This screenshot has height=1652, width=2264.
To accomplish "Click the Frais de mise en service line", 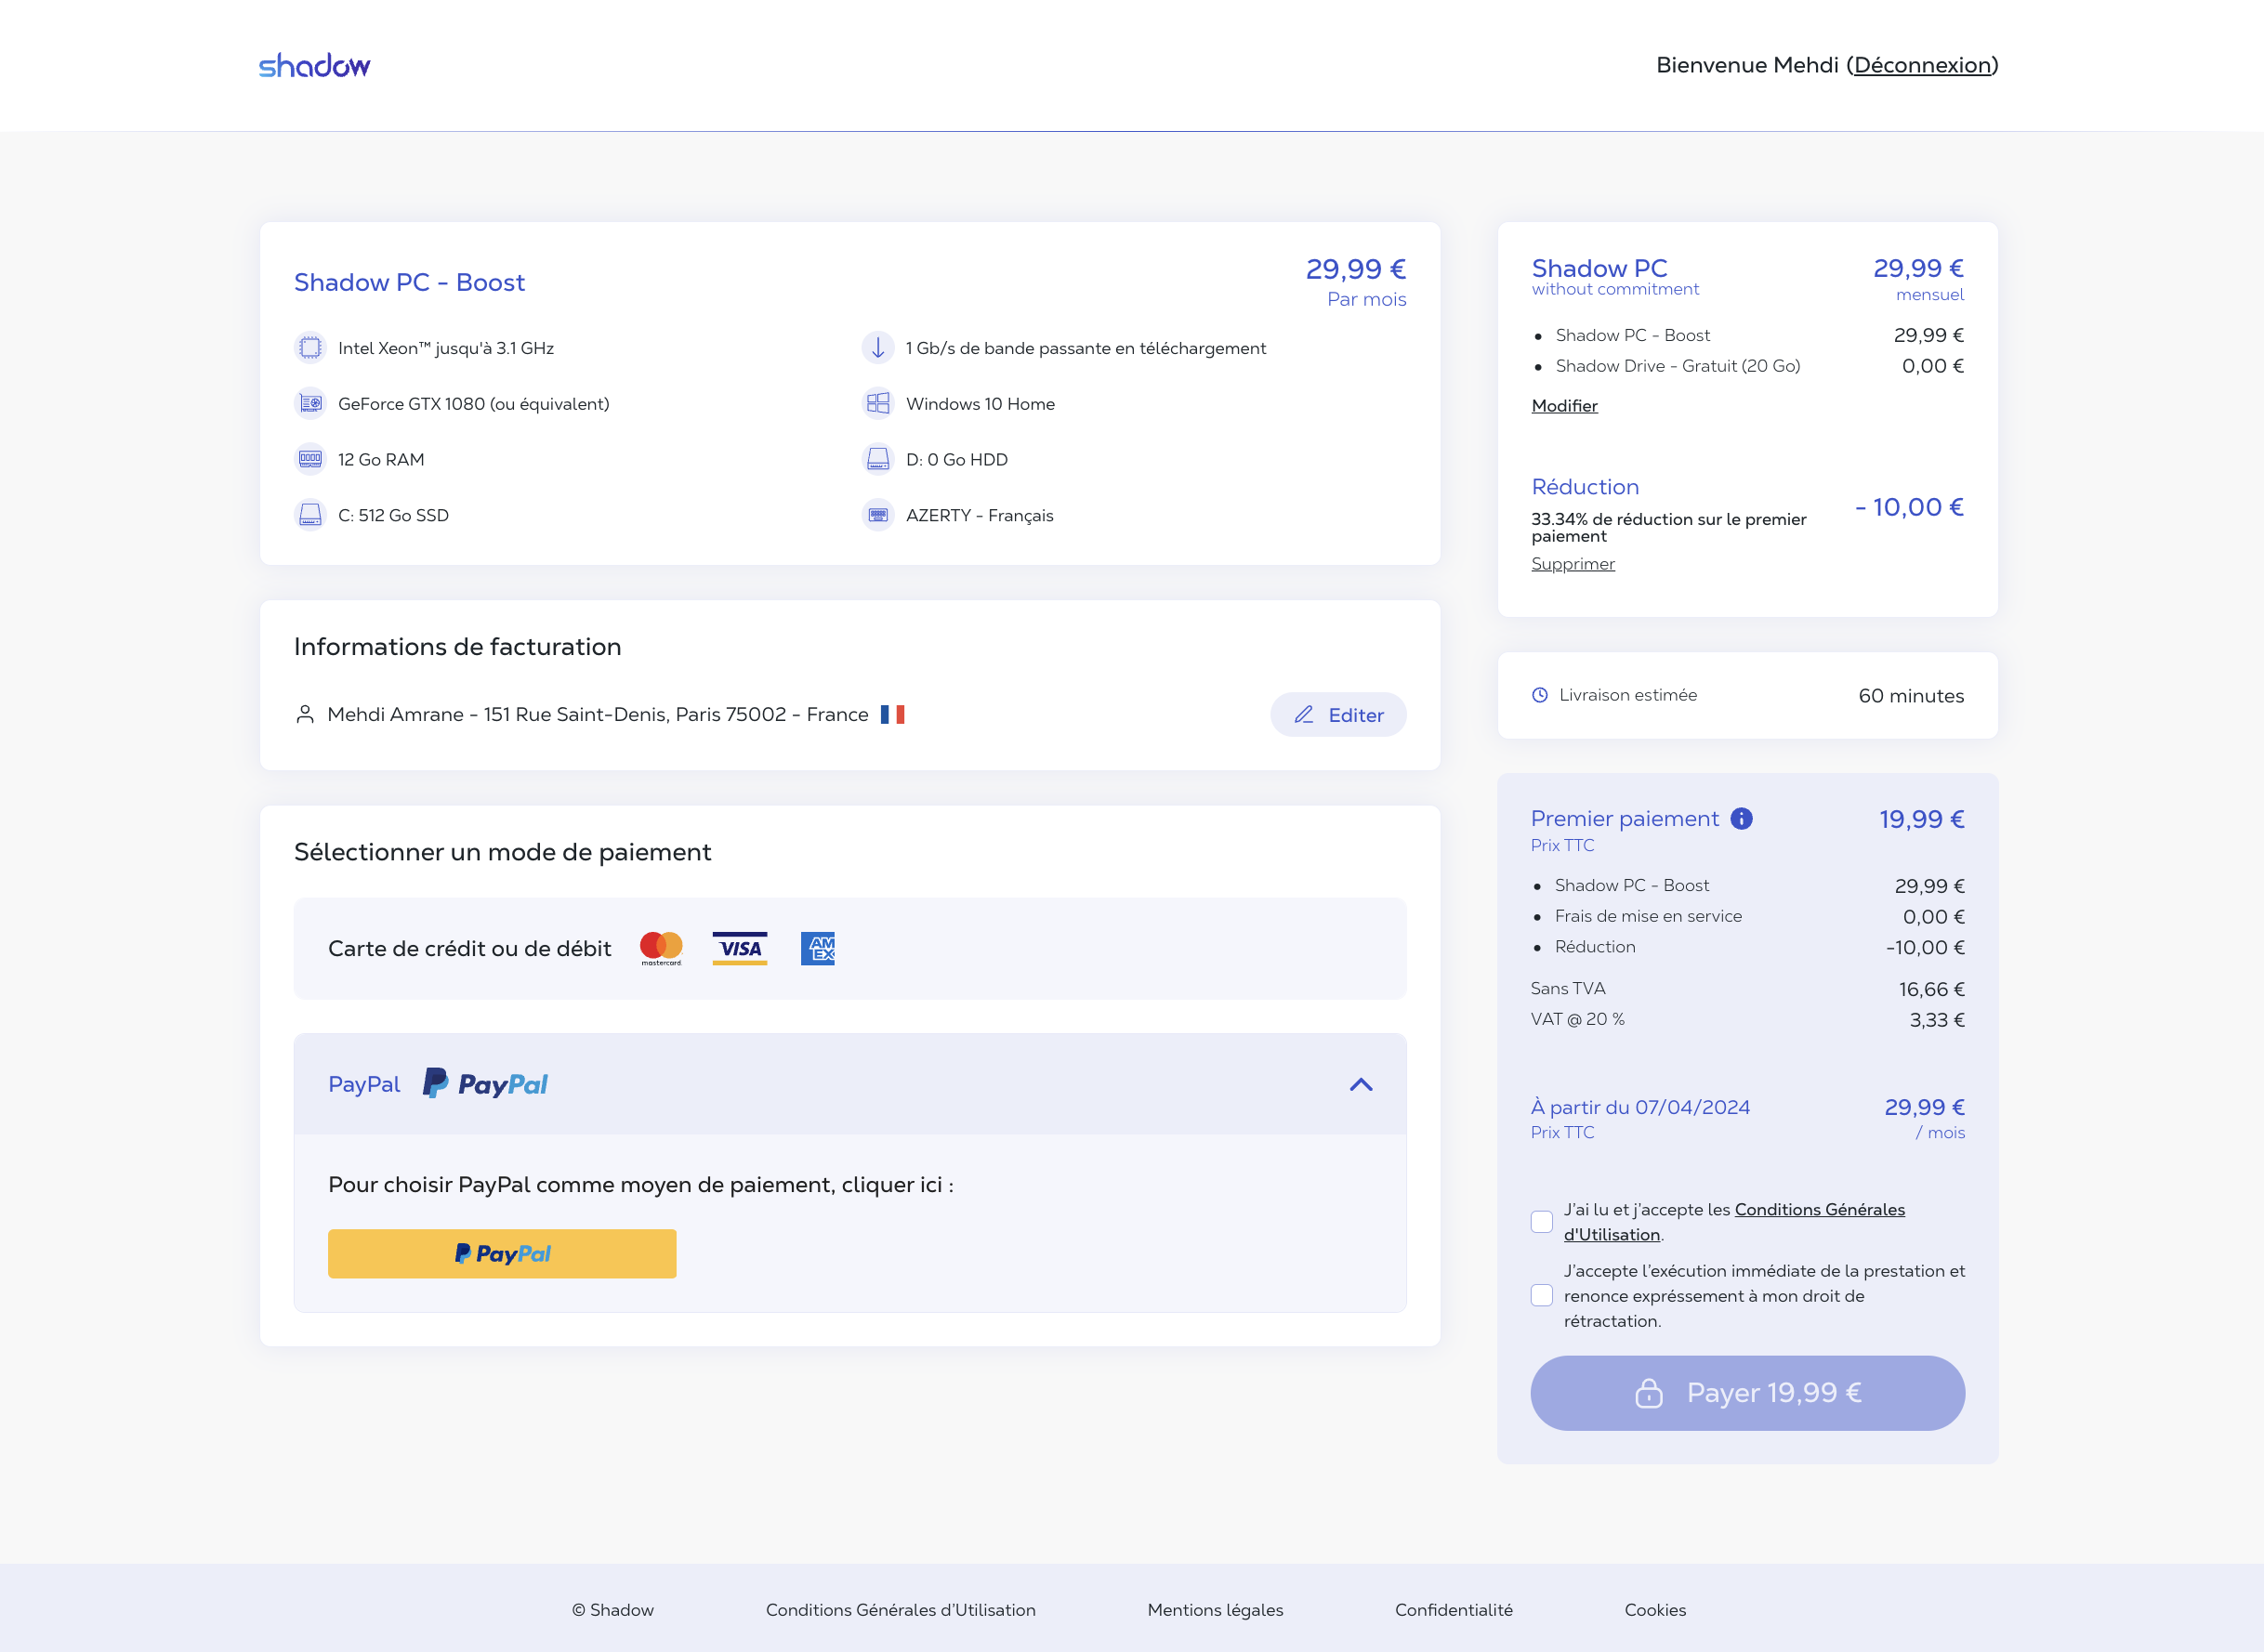I will 1648,916.
